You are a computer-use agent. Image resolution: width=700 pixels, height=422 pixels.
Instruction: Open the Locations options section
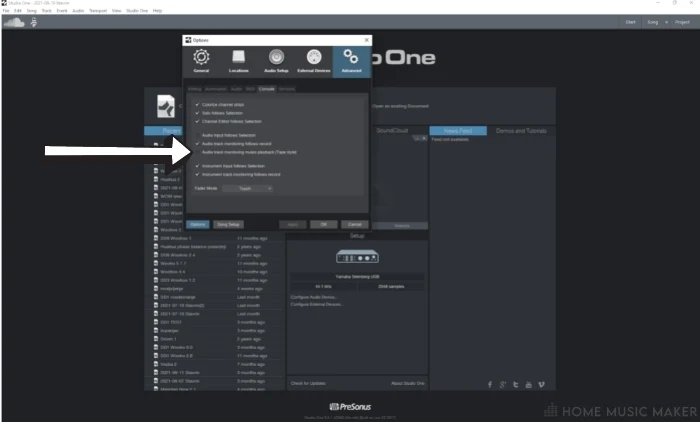tap(238, 61)
